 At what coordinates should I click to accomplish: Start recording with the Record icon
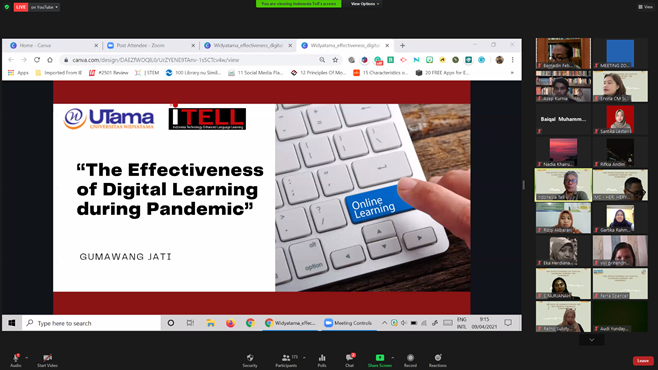[410, 360]
